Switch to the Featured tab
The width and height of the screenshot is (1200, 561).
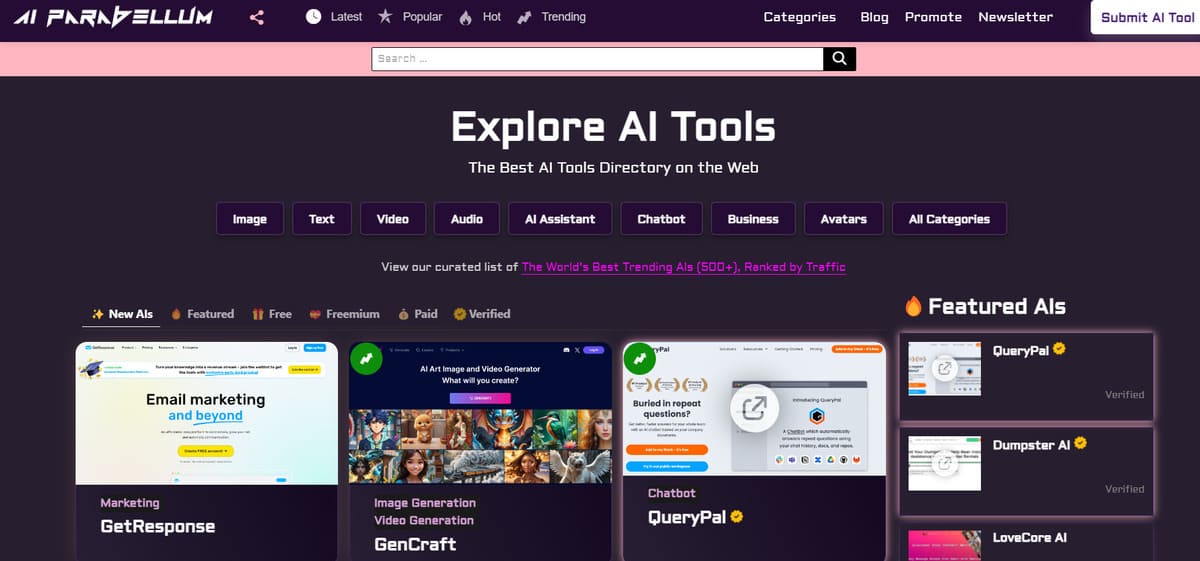point(202,314)
